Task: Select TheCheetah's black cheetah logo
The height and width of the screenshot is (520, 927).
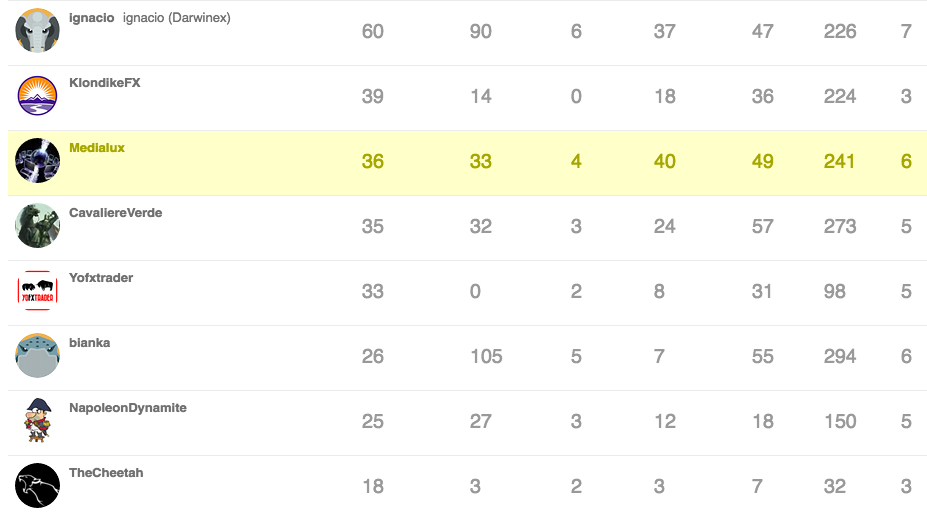Action: click(38, 486)
